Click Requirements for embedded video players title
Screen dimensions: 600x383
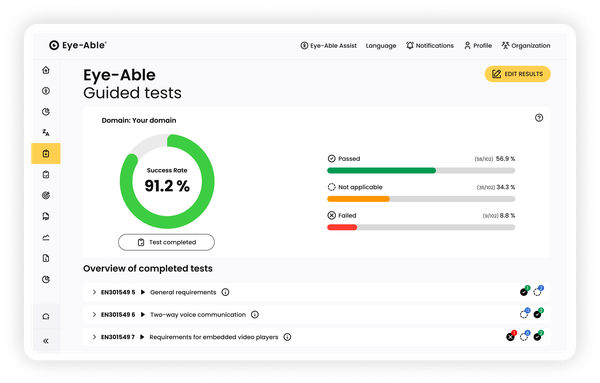pyautogui.click(x=214, y=337)
